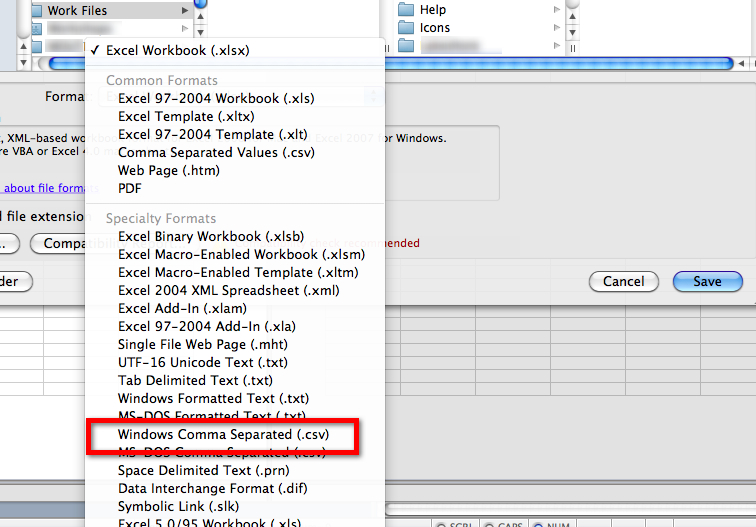Screen dimensions: 756x527
Task: Select the Work Files folder
Action: coord(111,10)
